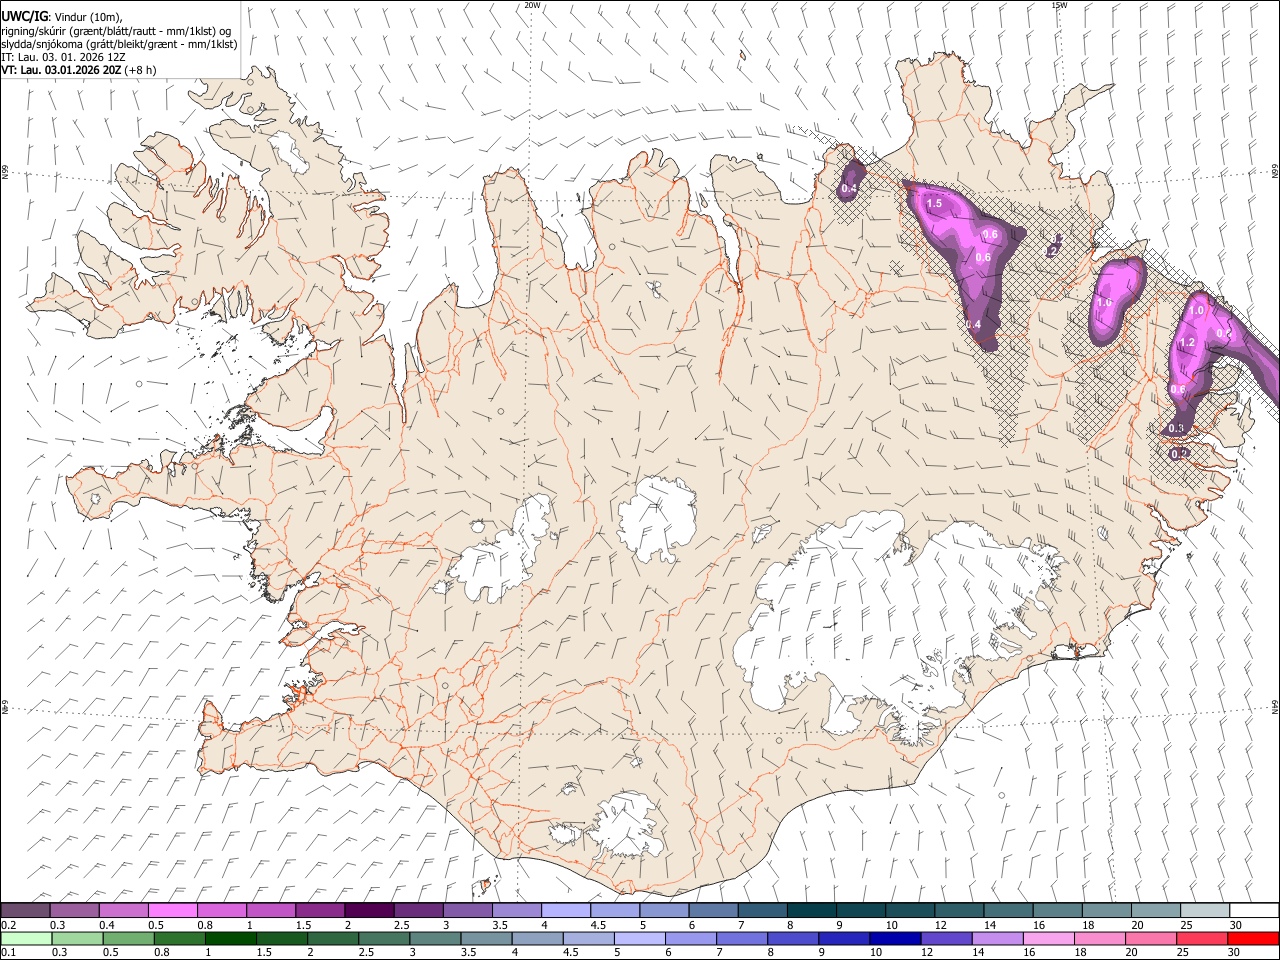Click the white 30 snow-scale swatch
Viewport: 1280px width, 960px height.
(x=1254, y=911)
